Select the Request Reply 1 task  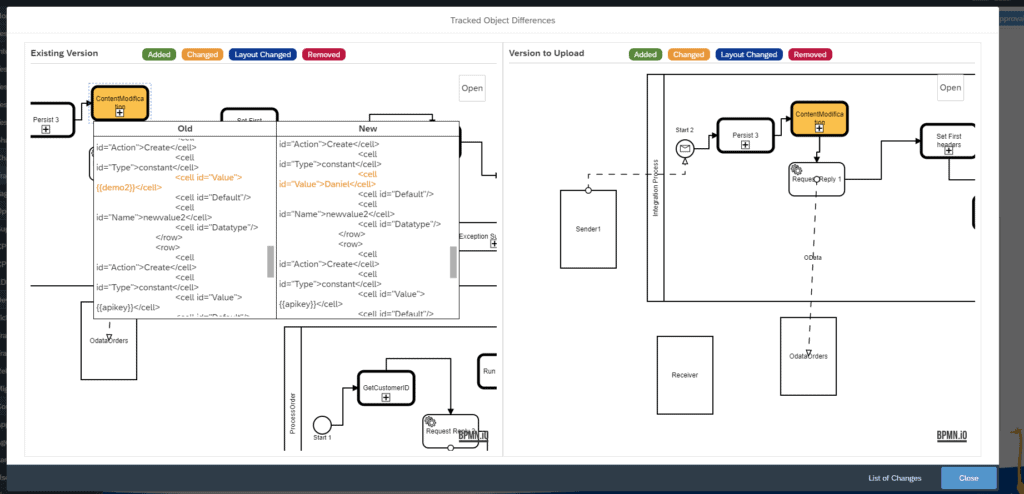point(817,179)
